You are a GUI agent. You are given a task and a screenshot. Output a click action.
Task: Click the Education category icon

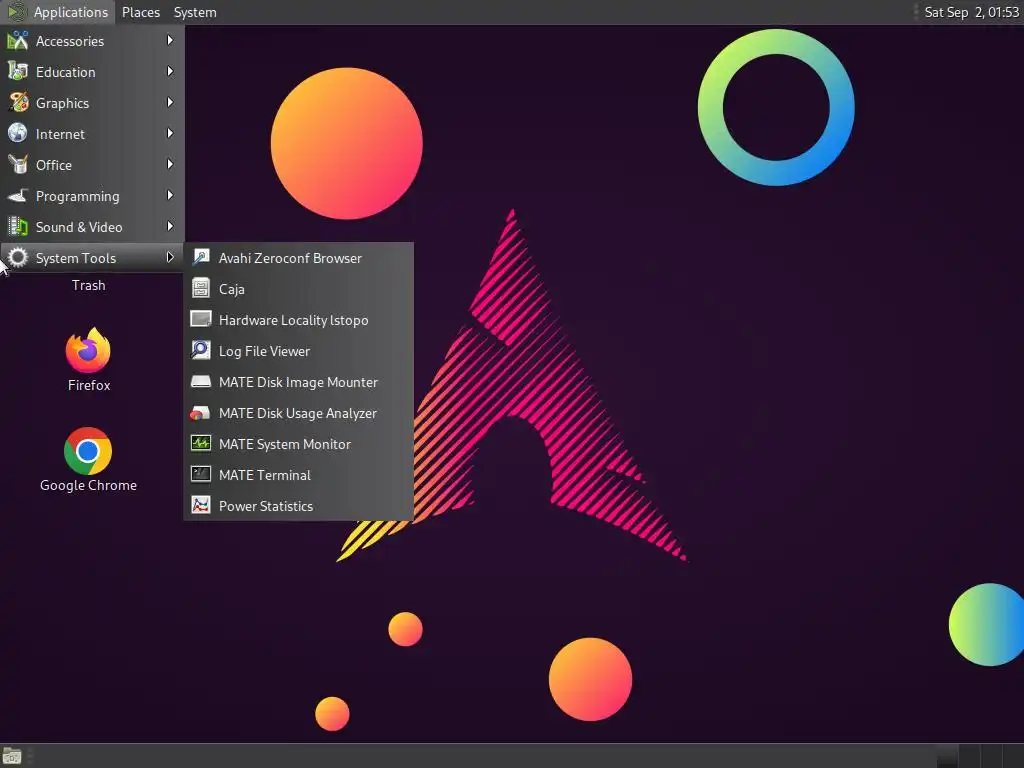coord(18,71)
